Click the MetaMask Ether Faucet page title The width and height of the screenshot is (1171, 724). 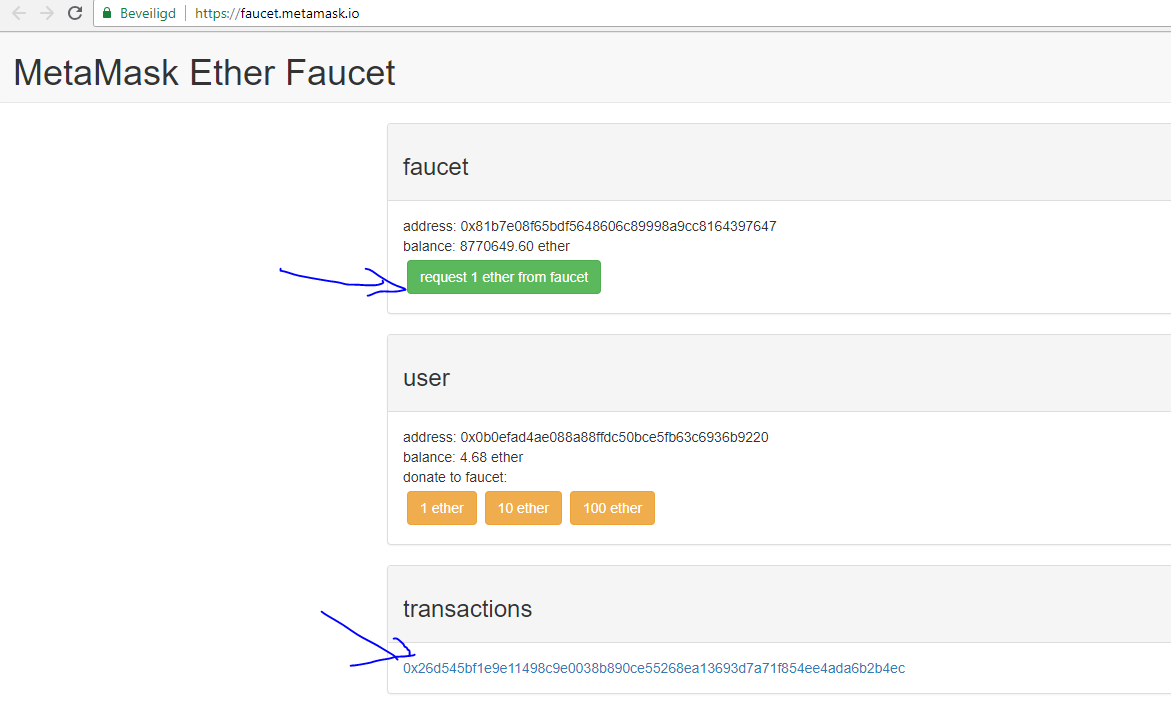(x=204, y=72)
